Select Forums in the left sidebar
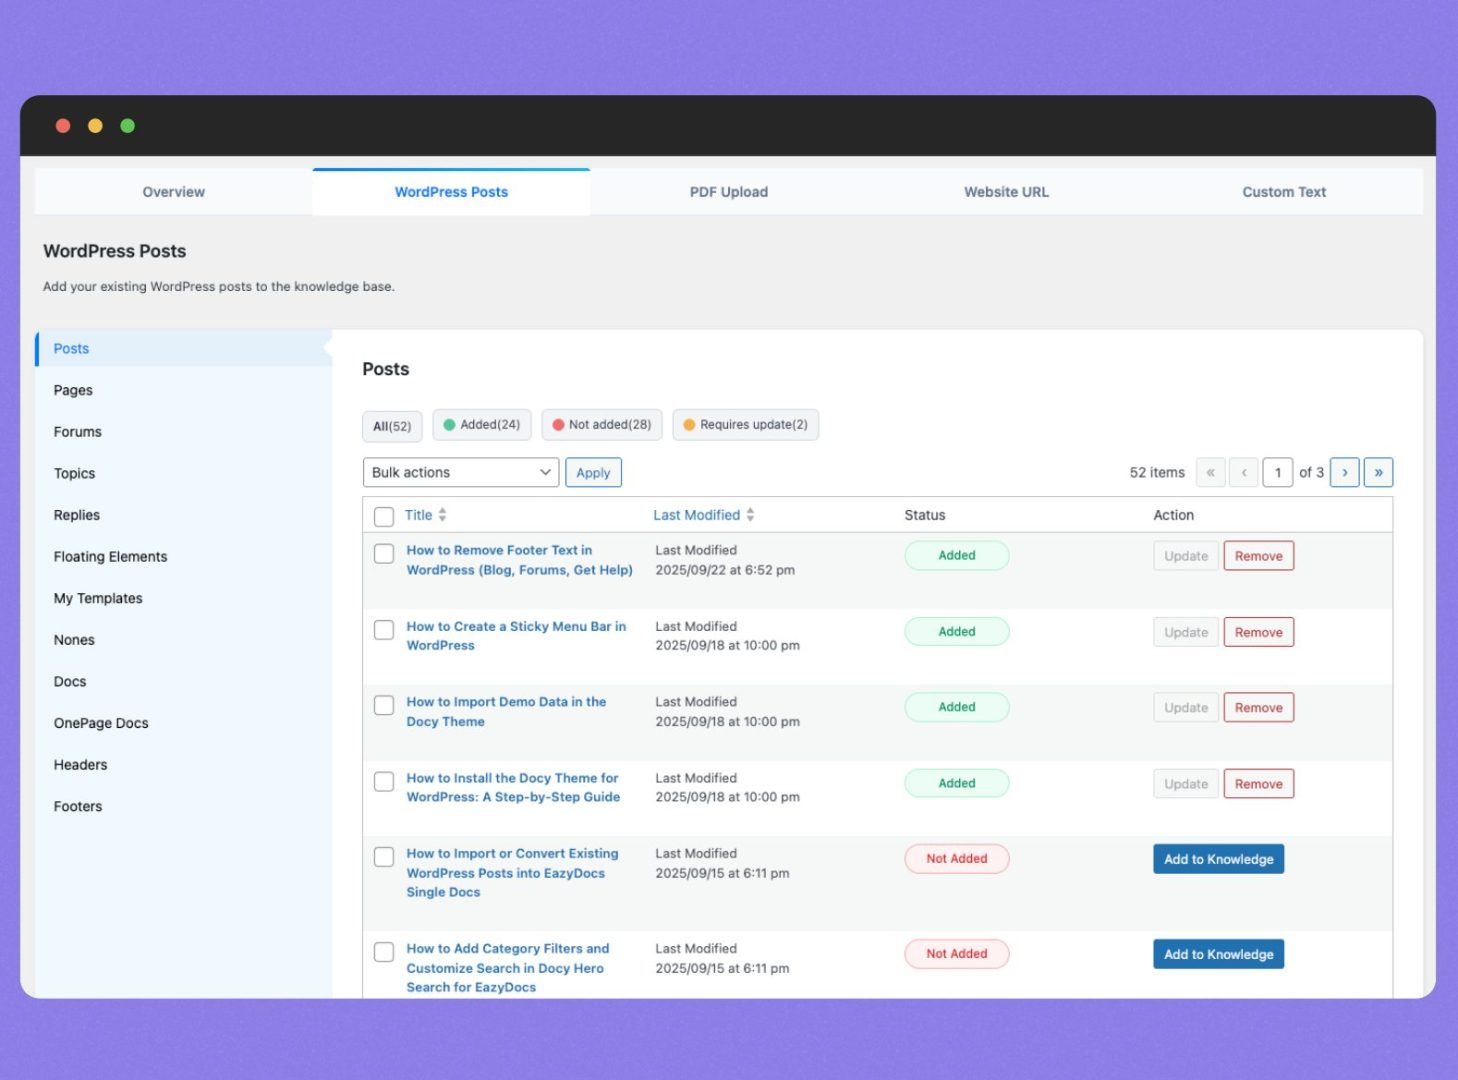1458x1080 pixels. [78, 432]
